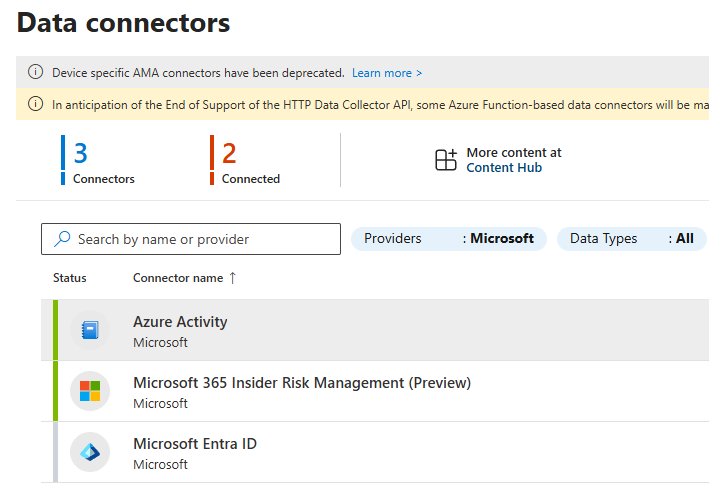The width and height of the screenshot is (709, 501).
Task: Focus the Search by name or provider field
Action: pos(191,239)
